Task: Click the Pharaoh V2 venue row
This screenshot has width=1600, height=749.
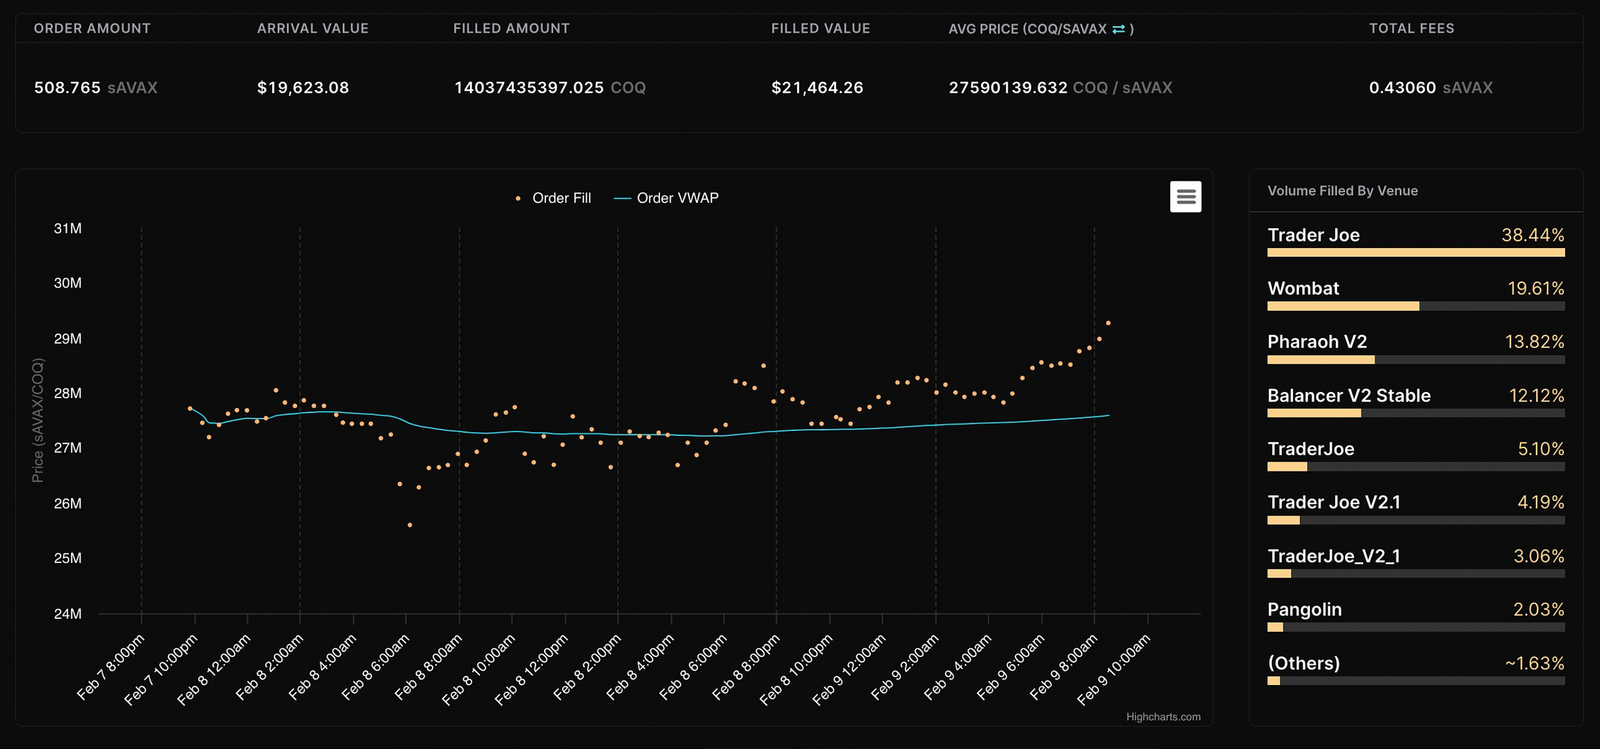Action: click(1416, 348)
